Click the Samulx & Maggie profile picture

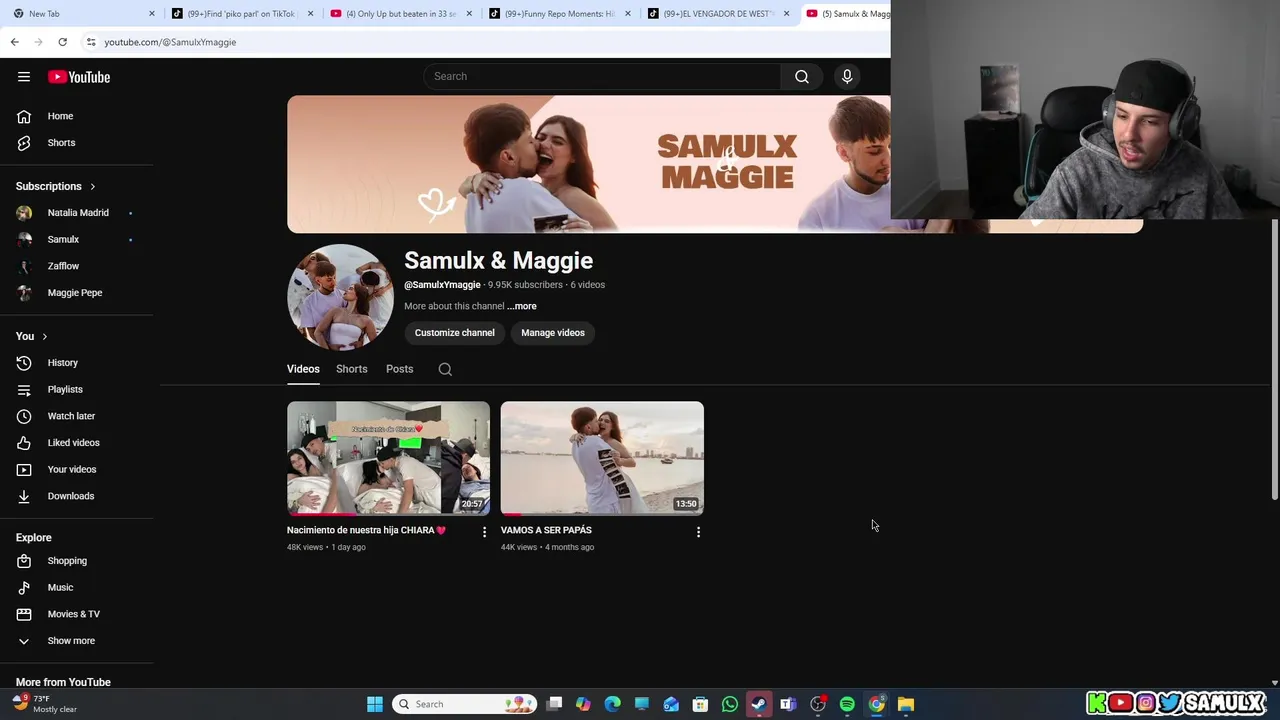340,297
